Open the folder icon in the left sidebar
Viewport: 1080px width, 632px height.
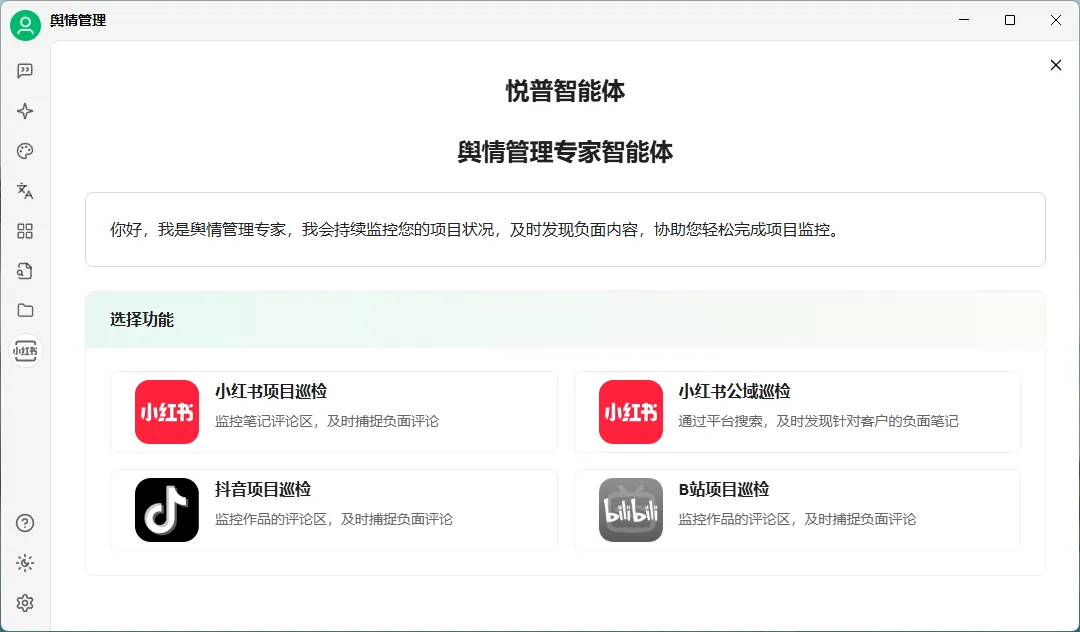[x=25, y=310]
